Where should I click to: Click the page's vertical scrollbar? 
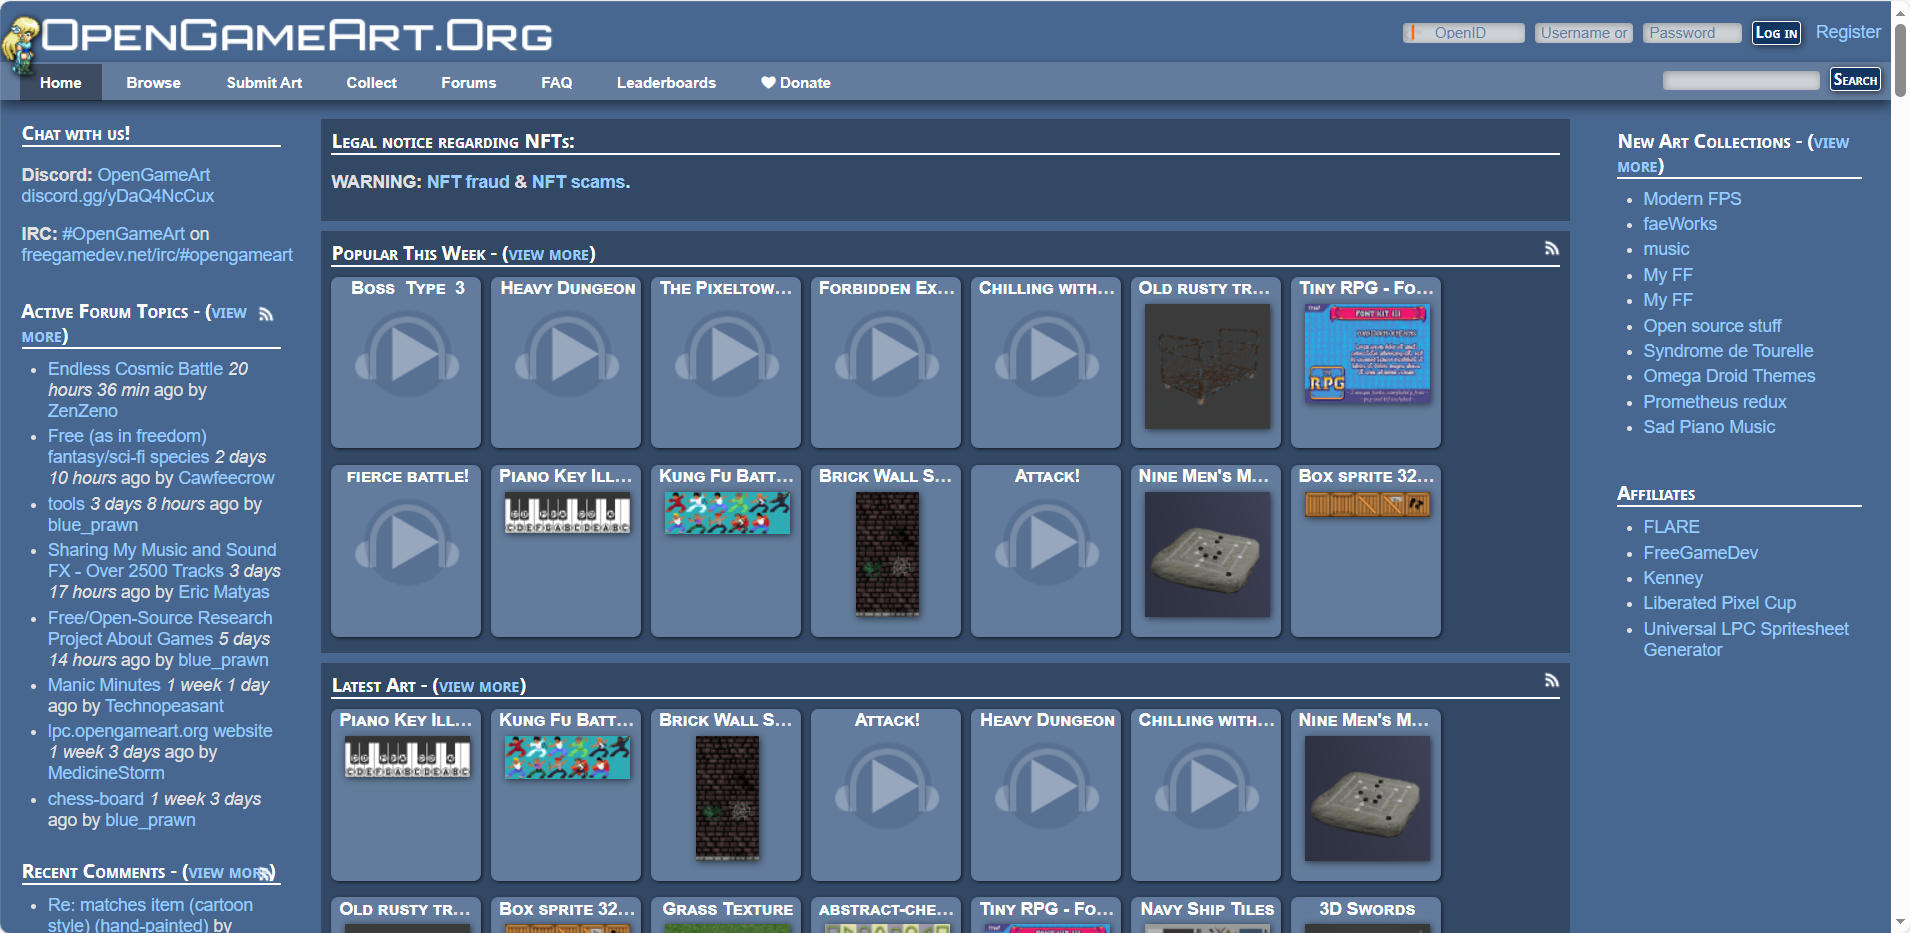click(x=1900, y=60)
